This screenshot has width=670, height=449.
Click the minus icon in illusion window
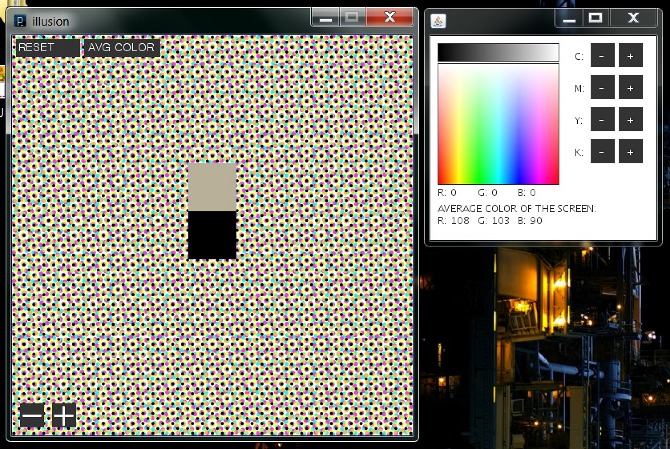(32, 415)
